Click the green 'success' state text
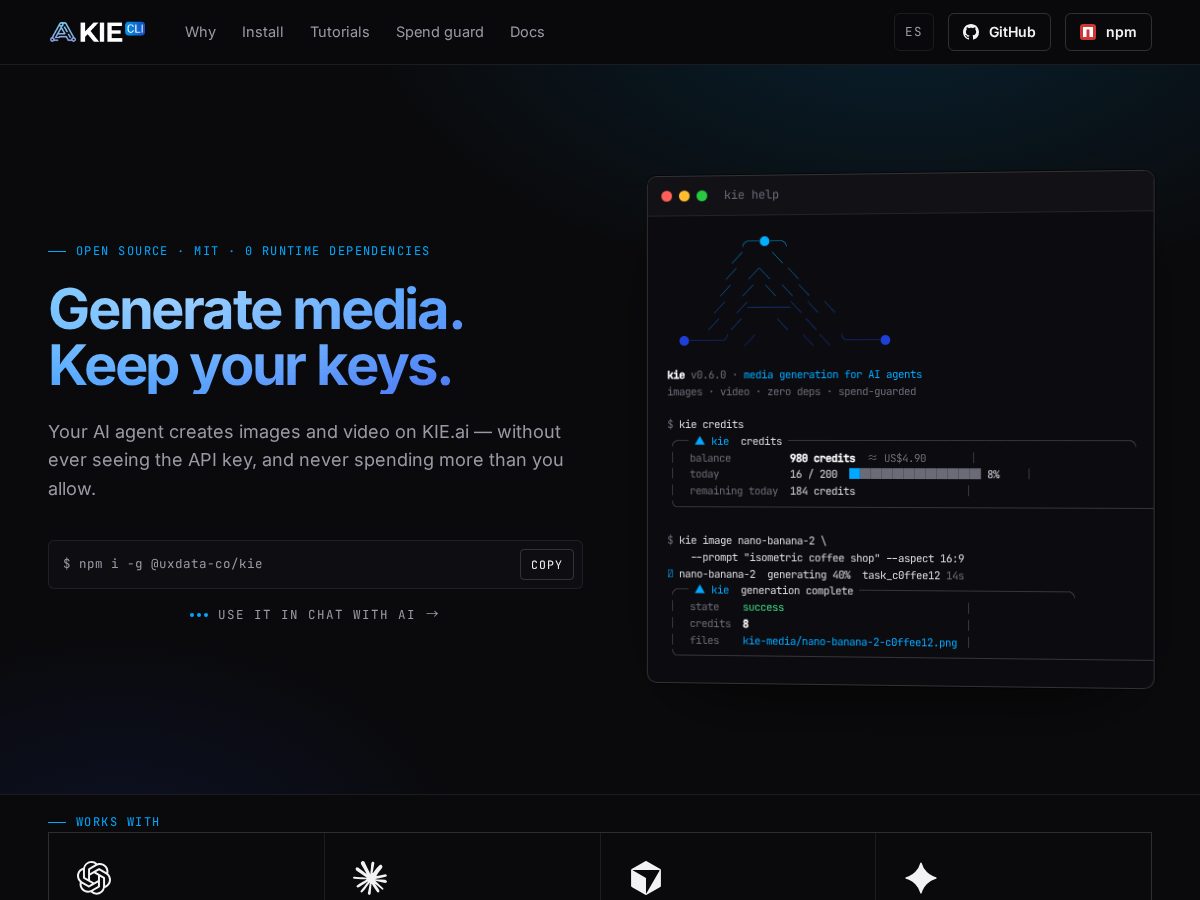Viewport: 1200px width, 900px height. (x=763, y=607)
